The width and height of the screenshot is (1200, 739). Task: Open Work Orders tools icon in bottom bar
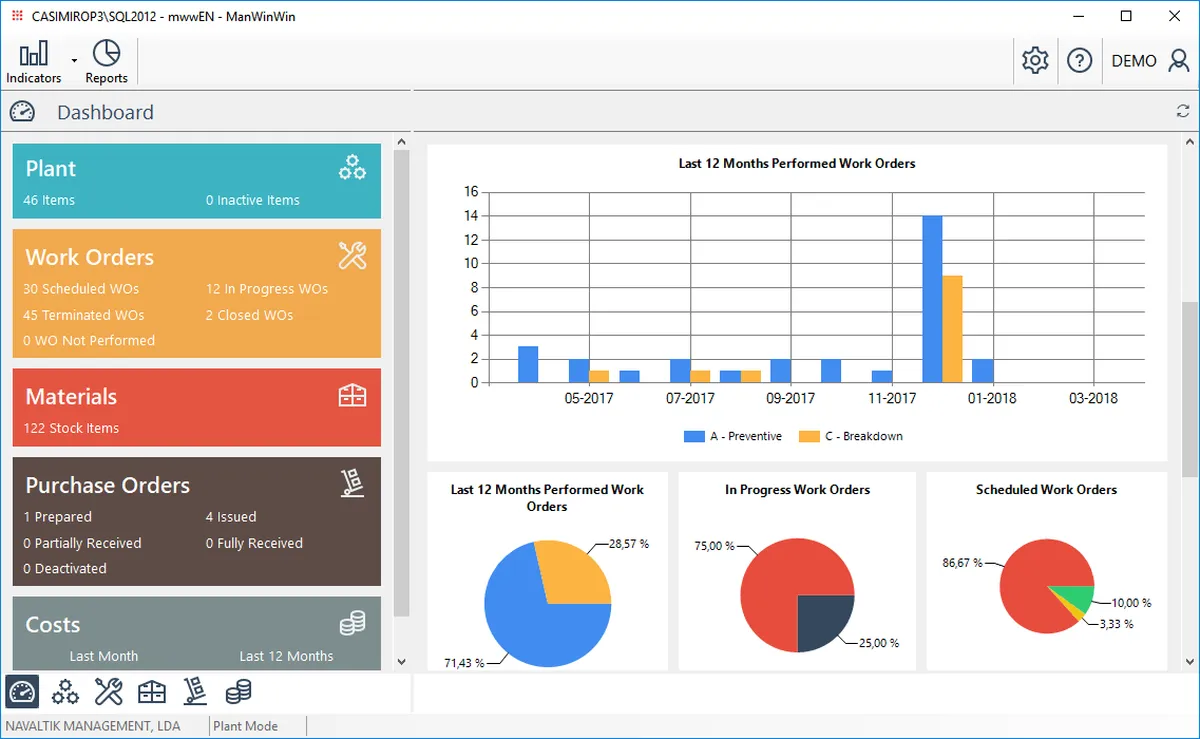[108, 691]
